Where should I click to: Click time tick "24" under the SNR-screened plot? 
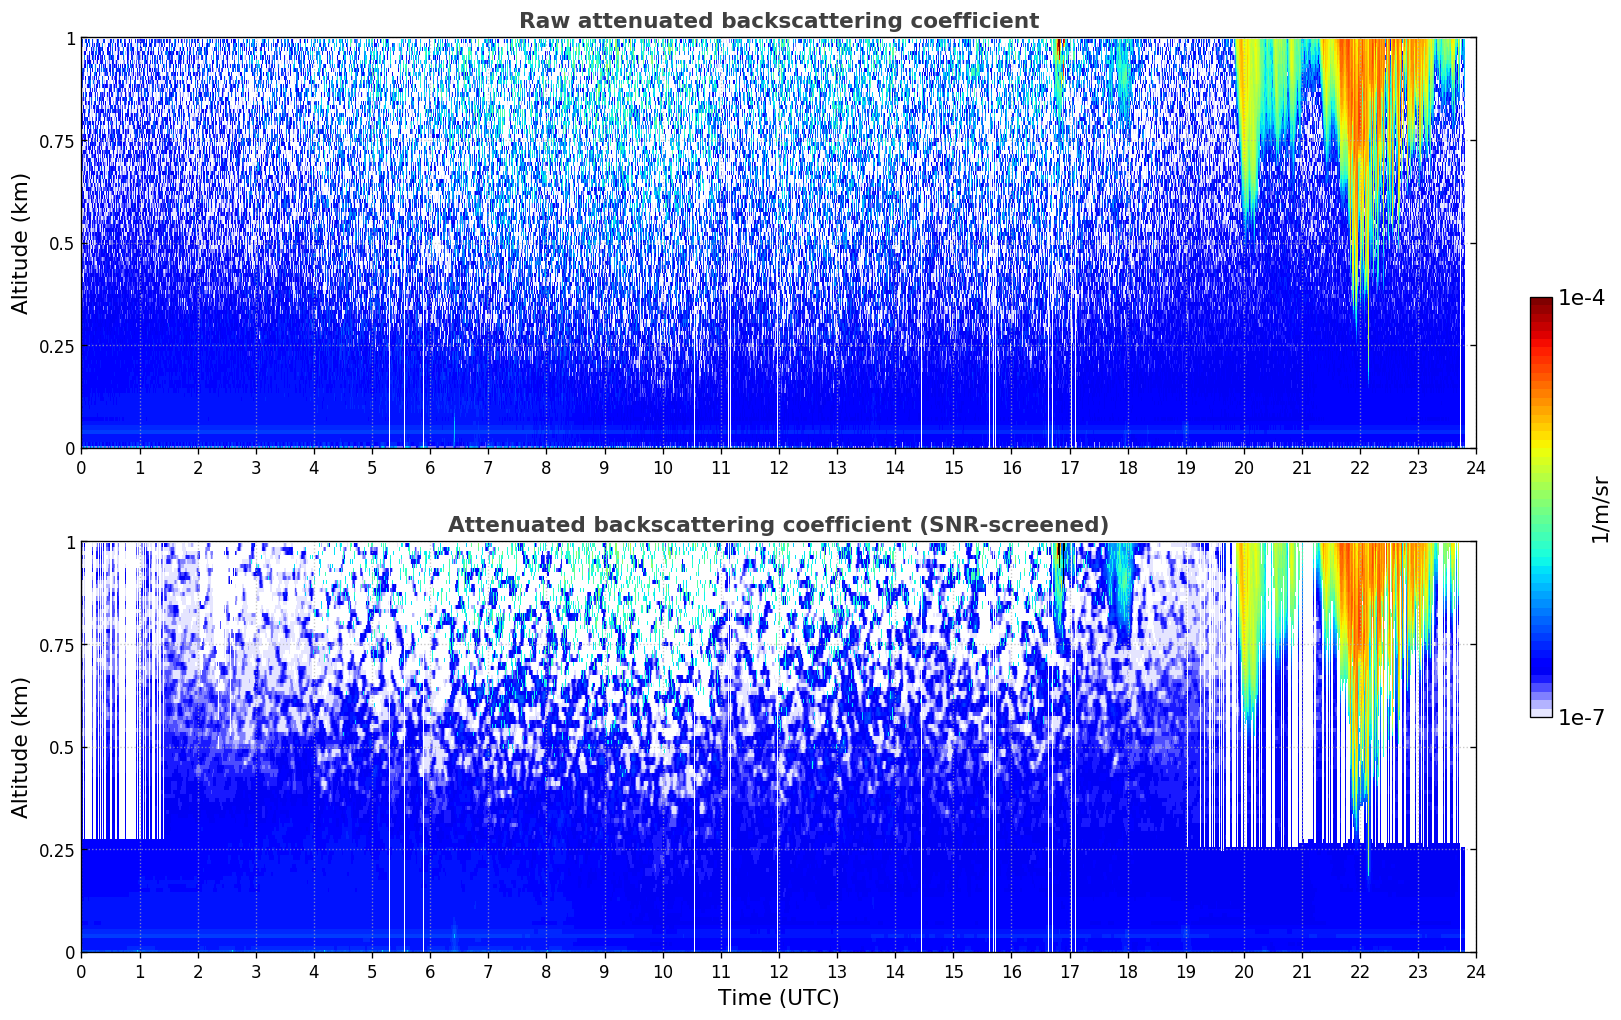pos(1475,971)
